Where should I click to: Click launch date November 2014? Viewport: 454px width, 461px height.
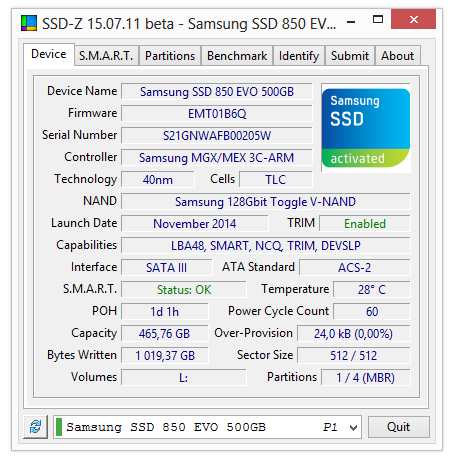tap(195, 224)
